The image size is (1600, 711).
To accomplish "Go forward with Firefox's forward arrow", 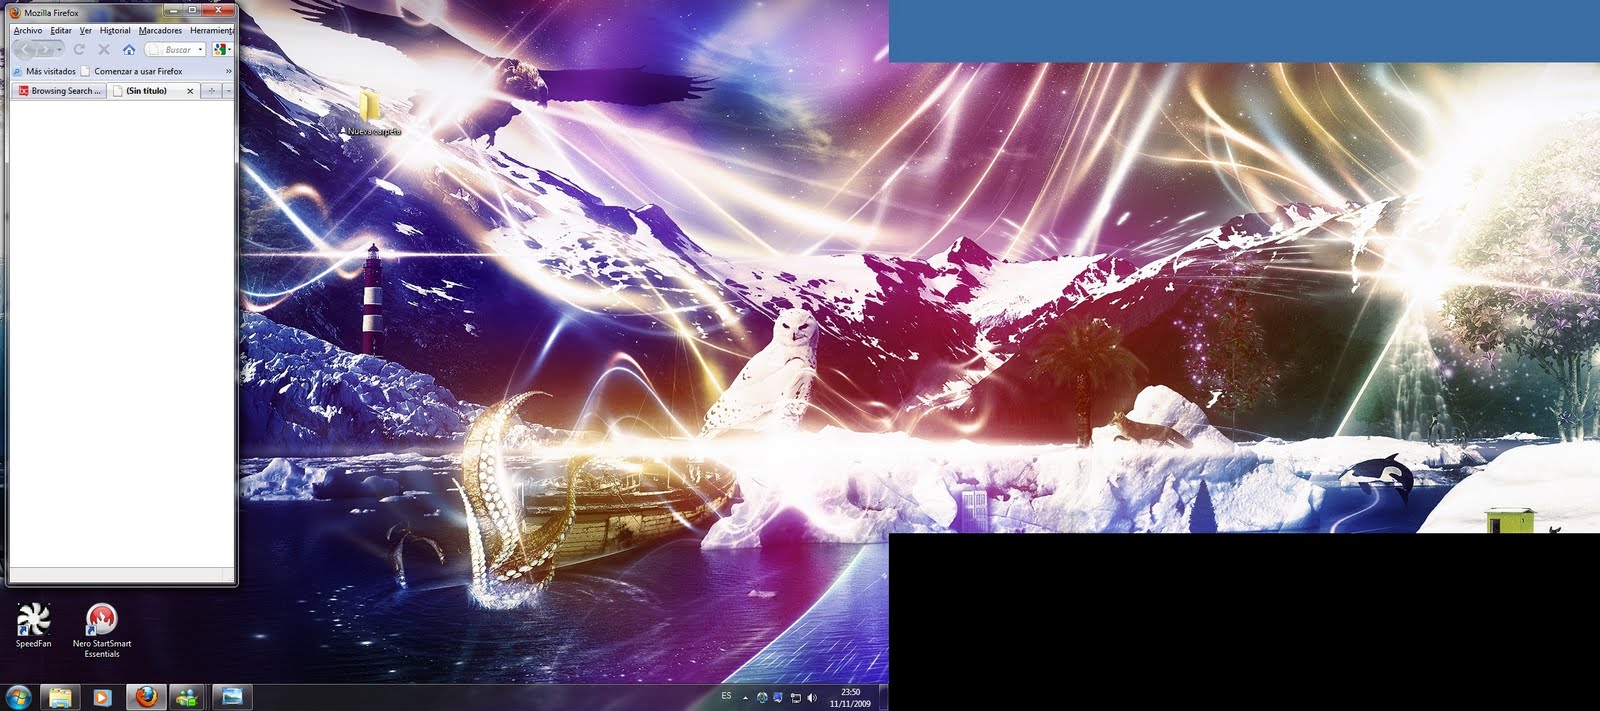I will pos(45,49).
